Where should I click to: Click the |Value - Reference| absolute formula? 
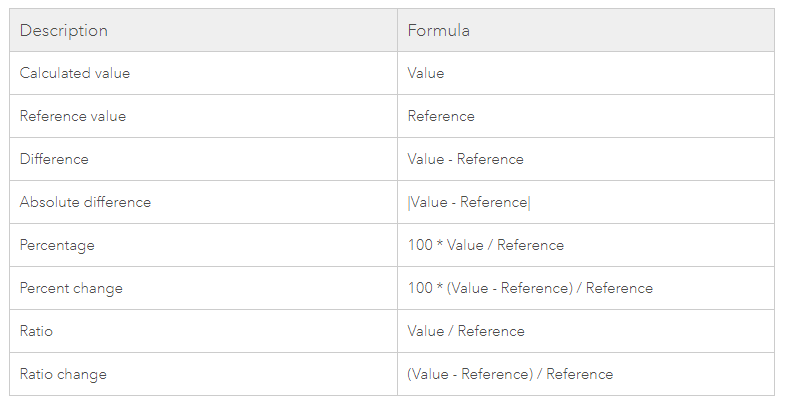469,203
